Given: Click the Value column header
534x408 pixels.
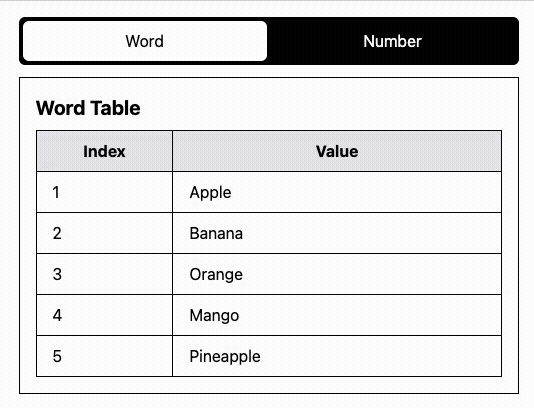Looking at the screenshot, I should [337, 151].
